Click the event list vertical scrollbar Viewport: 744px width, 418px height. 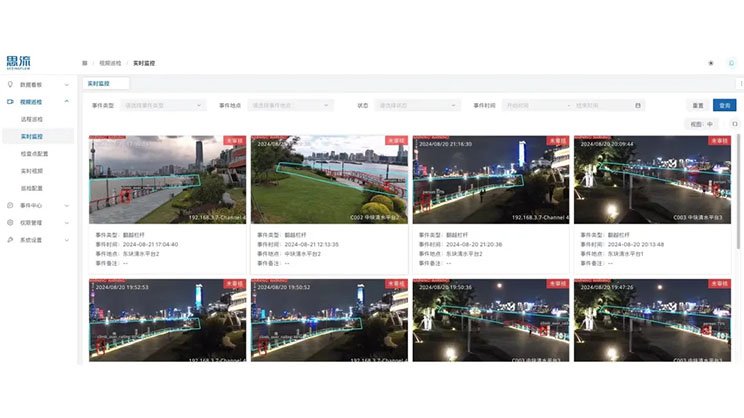point(738,192)
